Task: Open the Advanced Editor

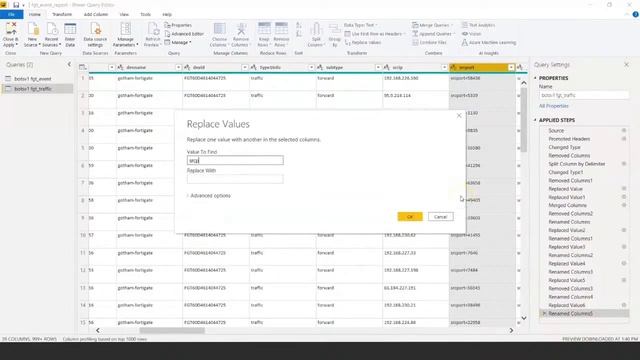Action: (184, 34)
